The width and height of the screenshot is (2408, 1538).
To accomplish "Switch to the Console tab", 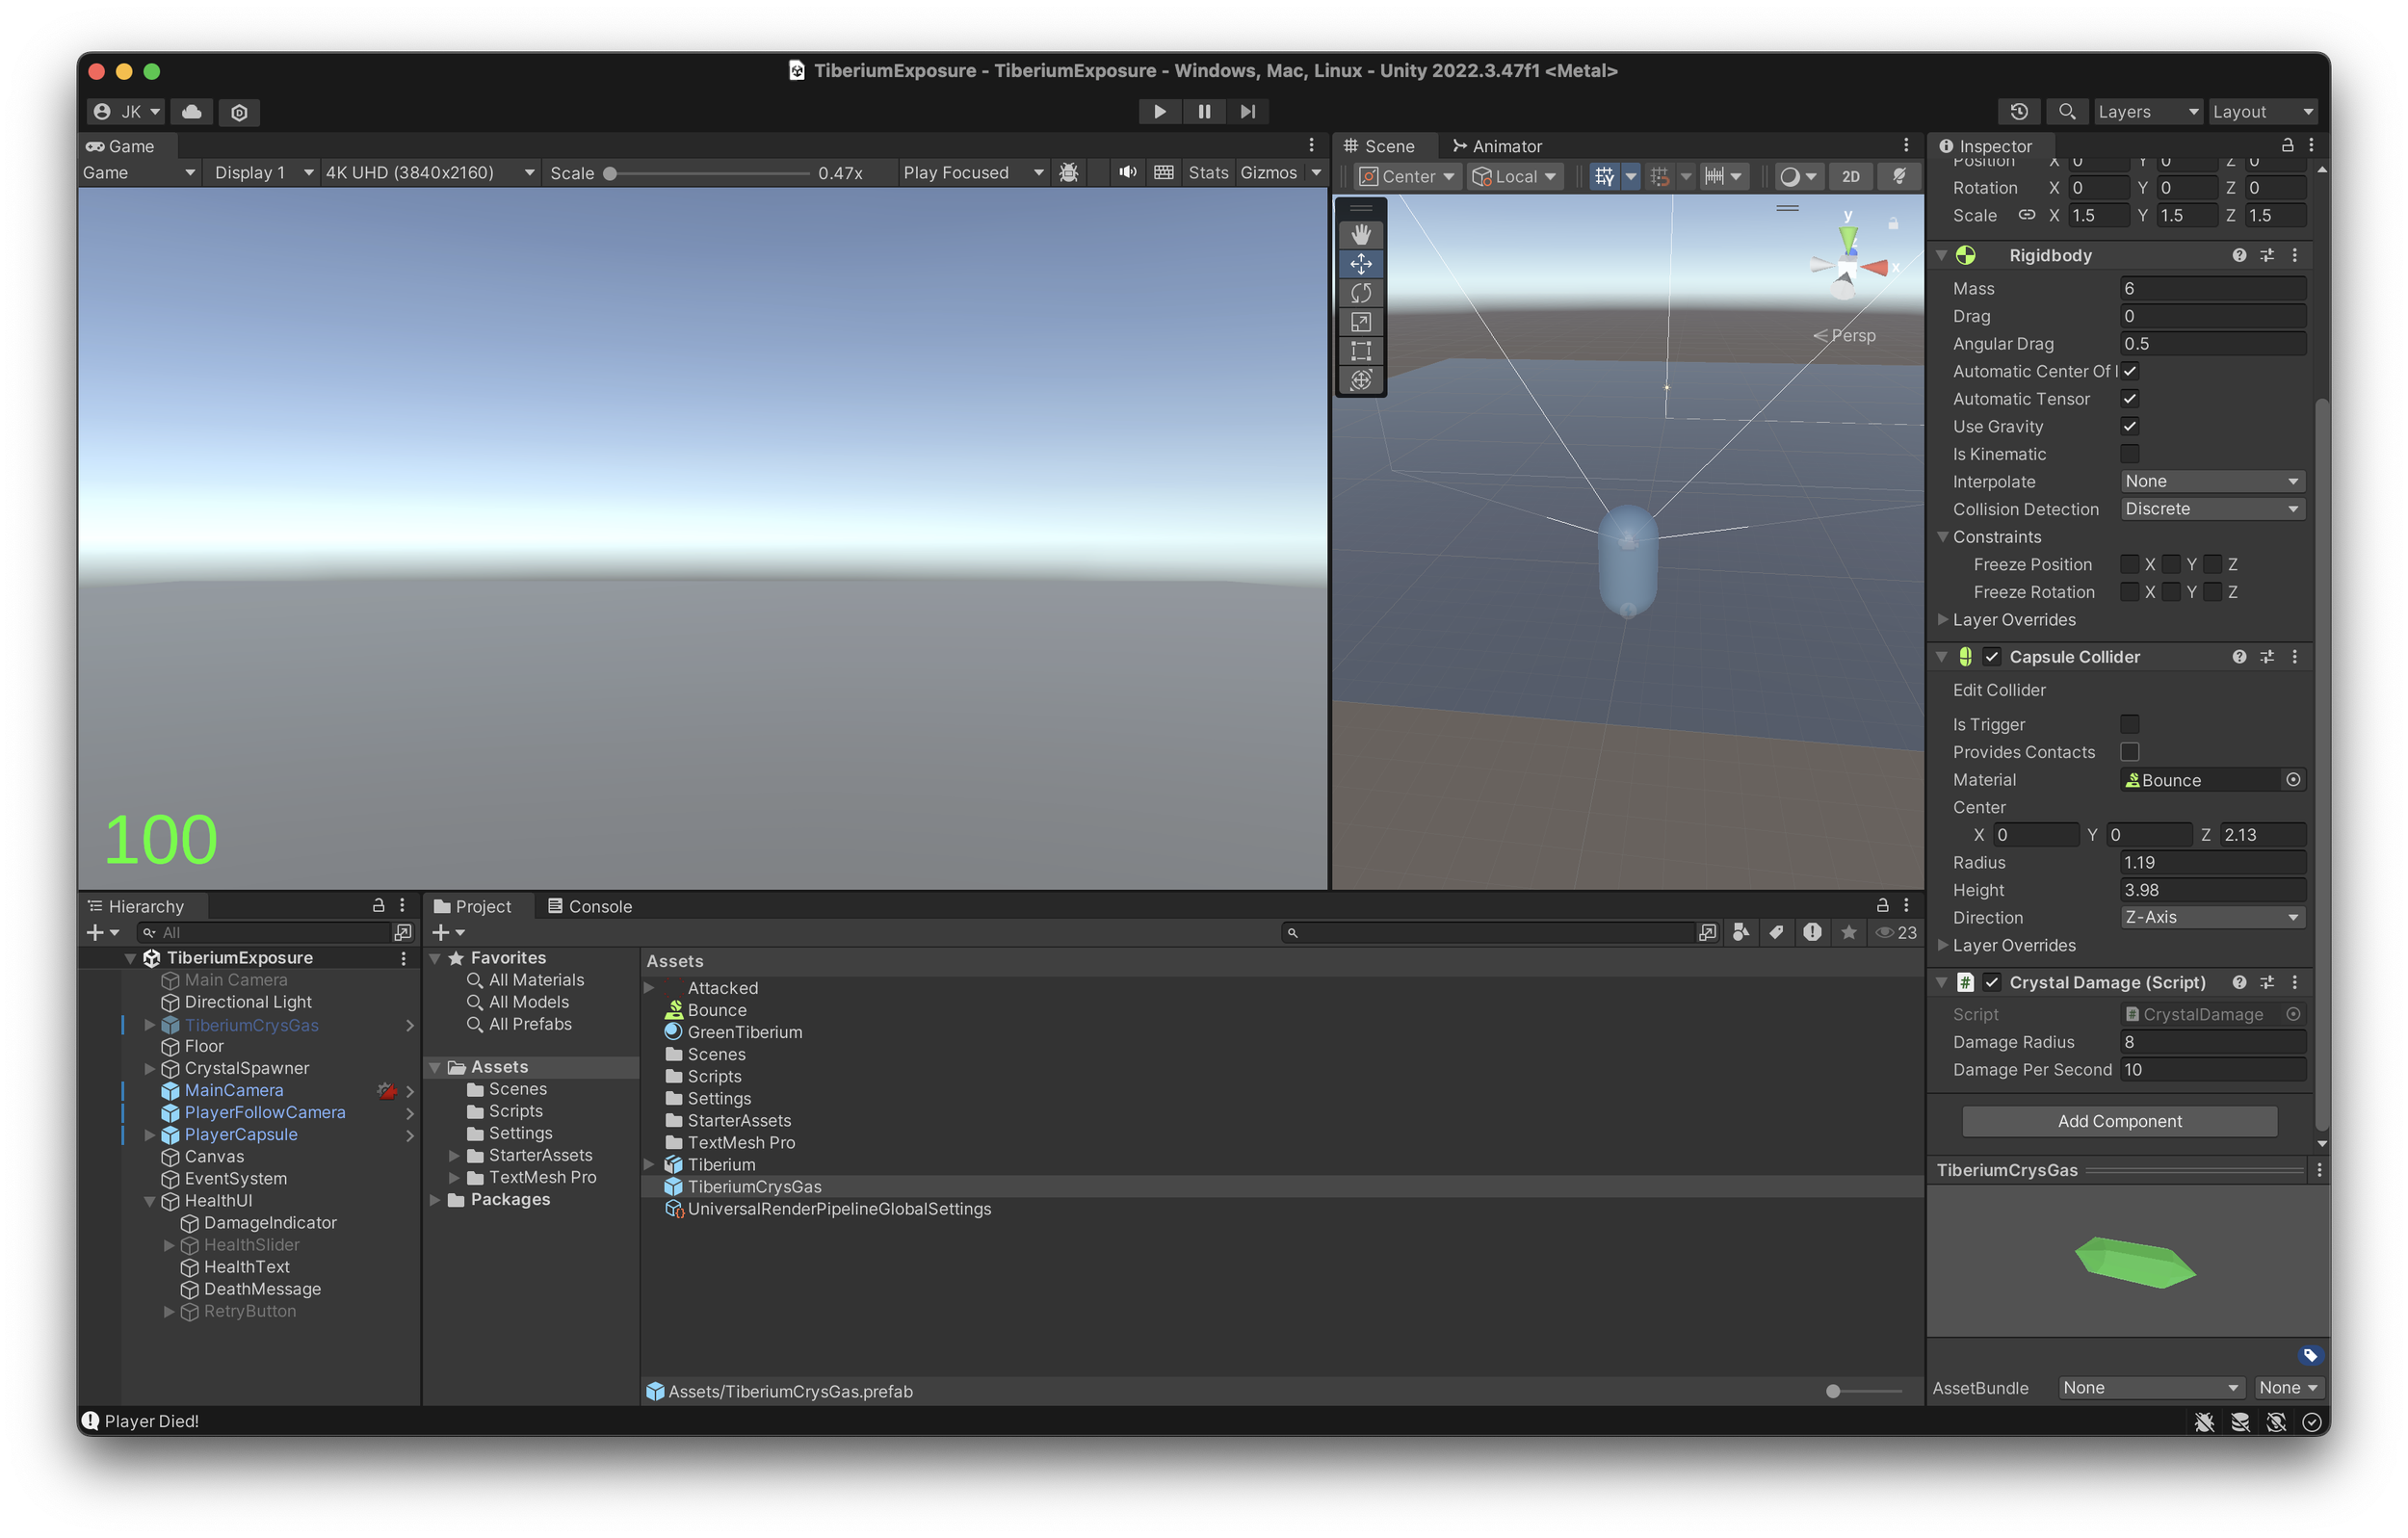I will point(590,906).
